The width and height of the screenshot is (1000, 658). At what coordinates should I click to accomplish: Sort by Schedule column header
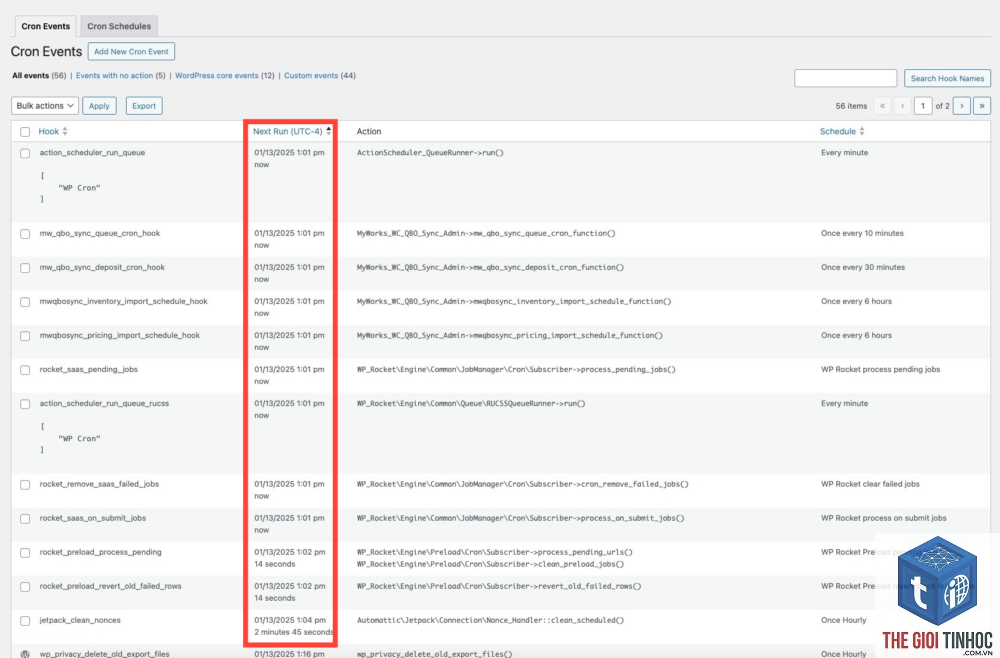click(x=837, y=131)
